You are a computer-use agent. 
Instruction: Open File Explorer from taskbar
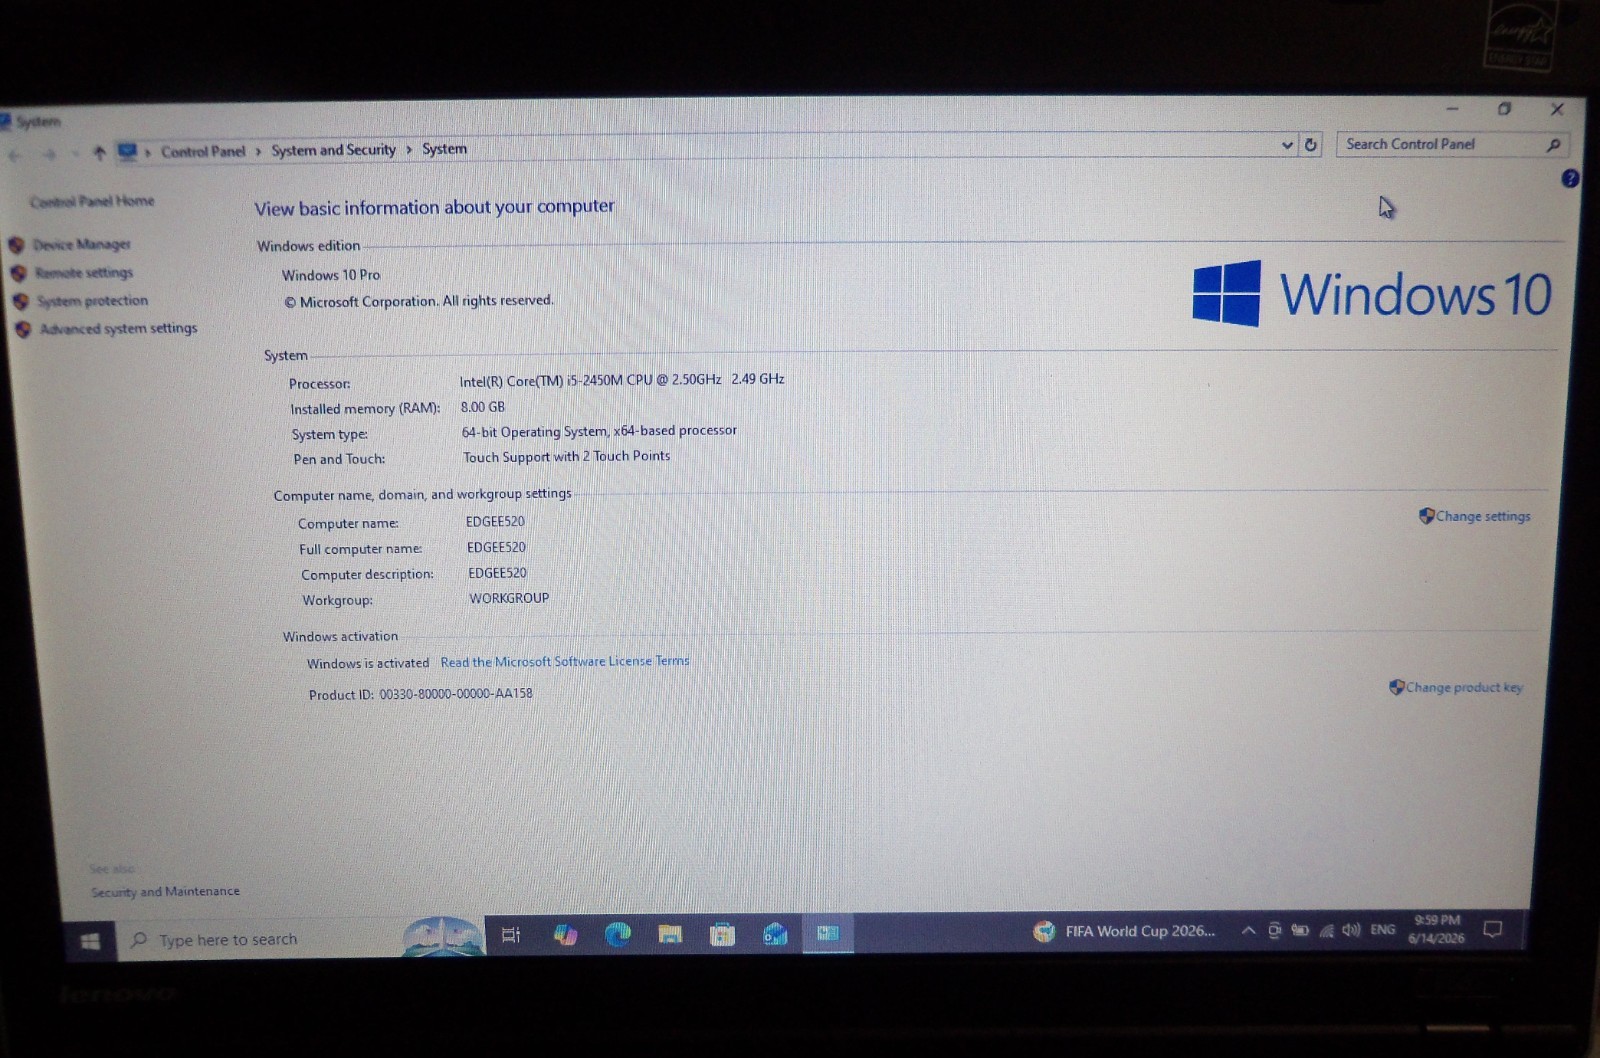click(x=670, y=934)
